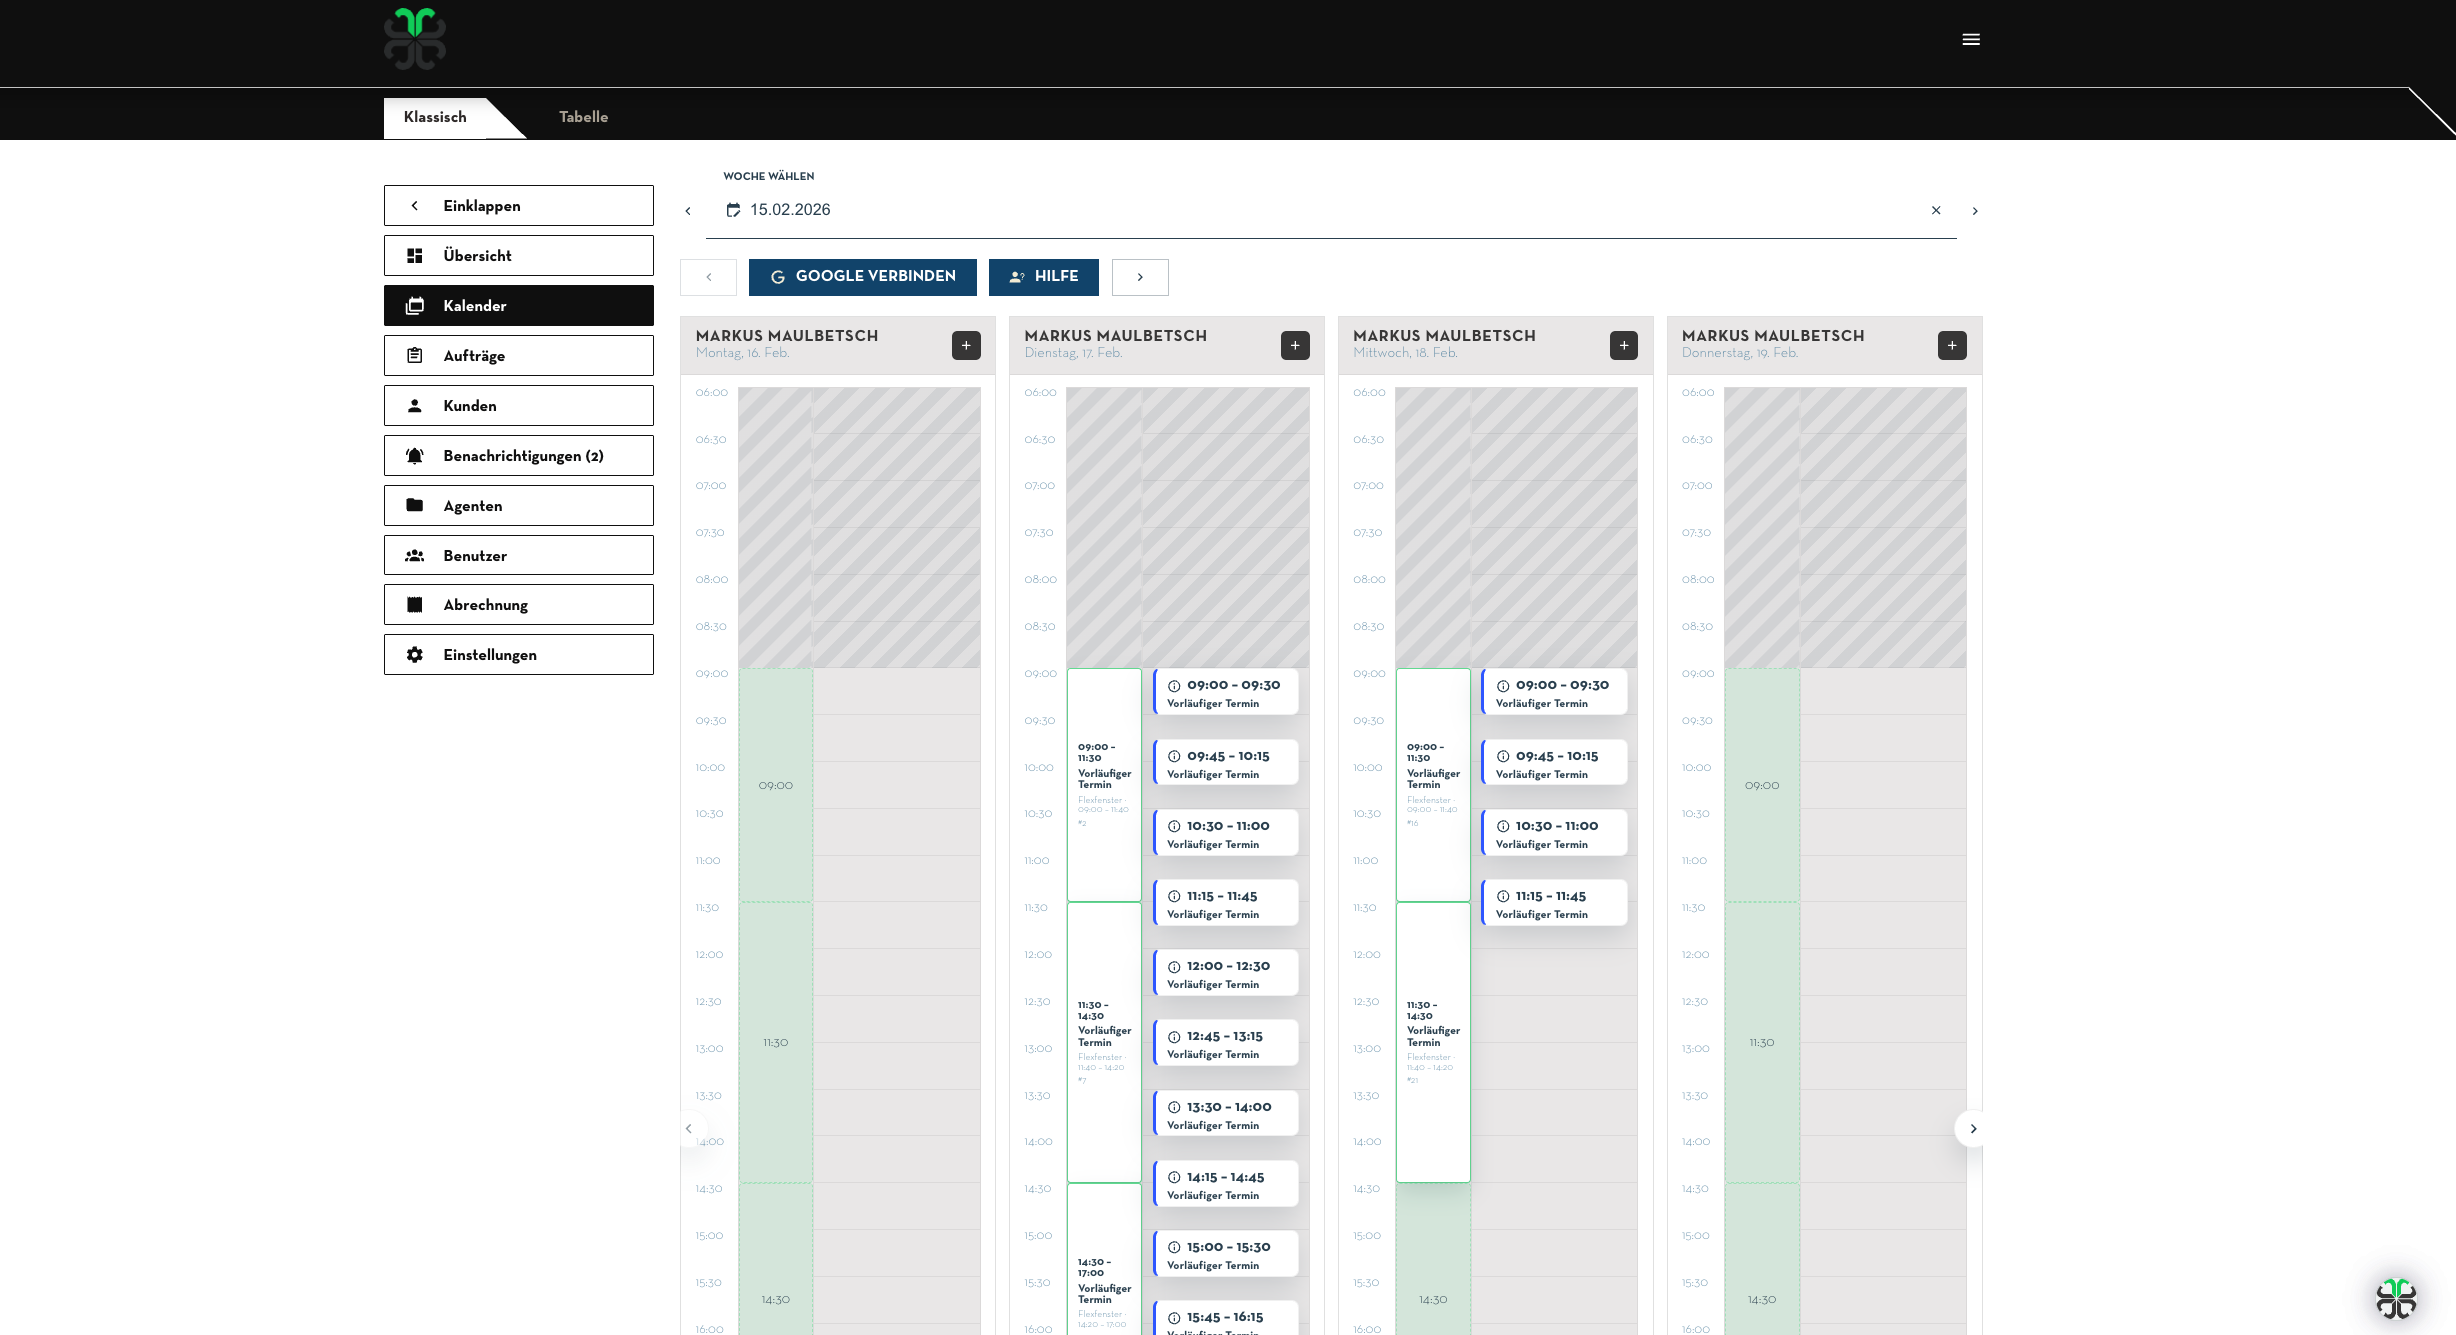Image resolution: width=2456 pixels, height=1335 pixels.
Task: Go to next week arrow
Action: coord(1975,211)
